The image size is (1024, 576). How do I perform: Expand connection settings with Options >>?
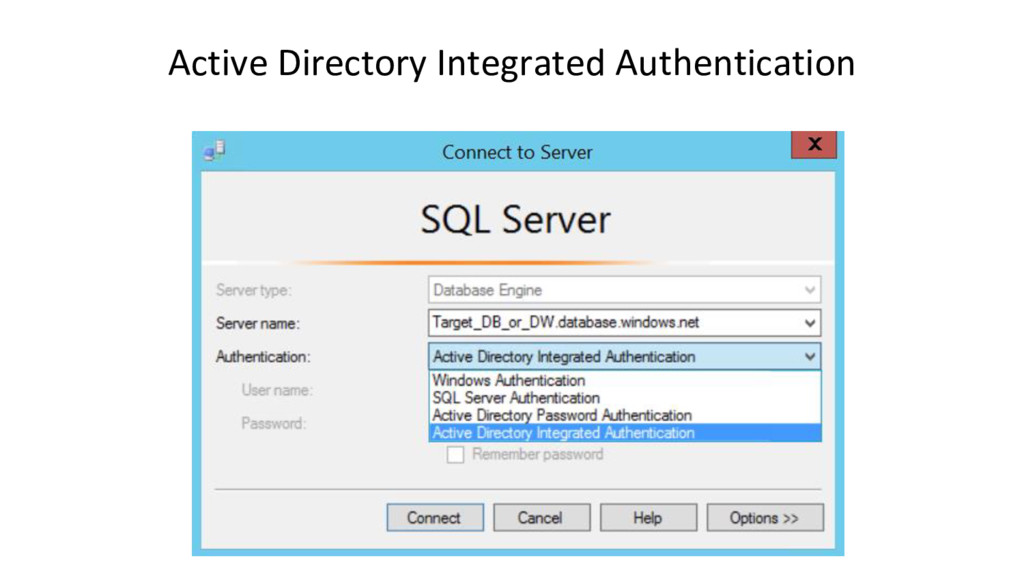[x=765, y=517]
